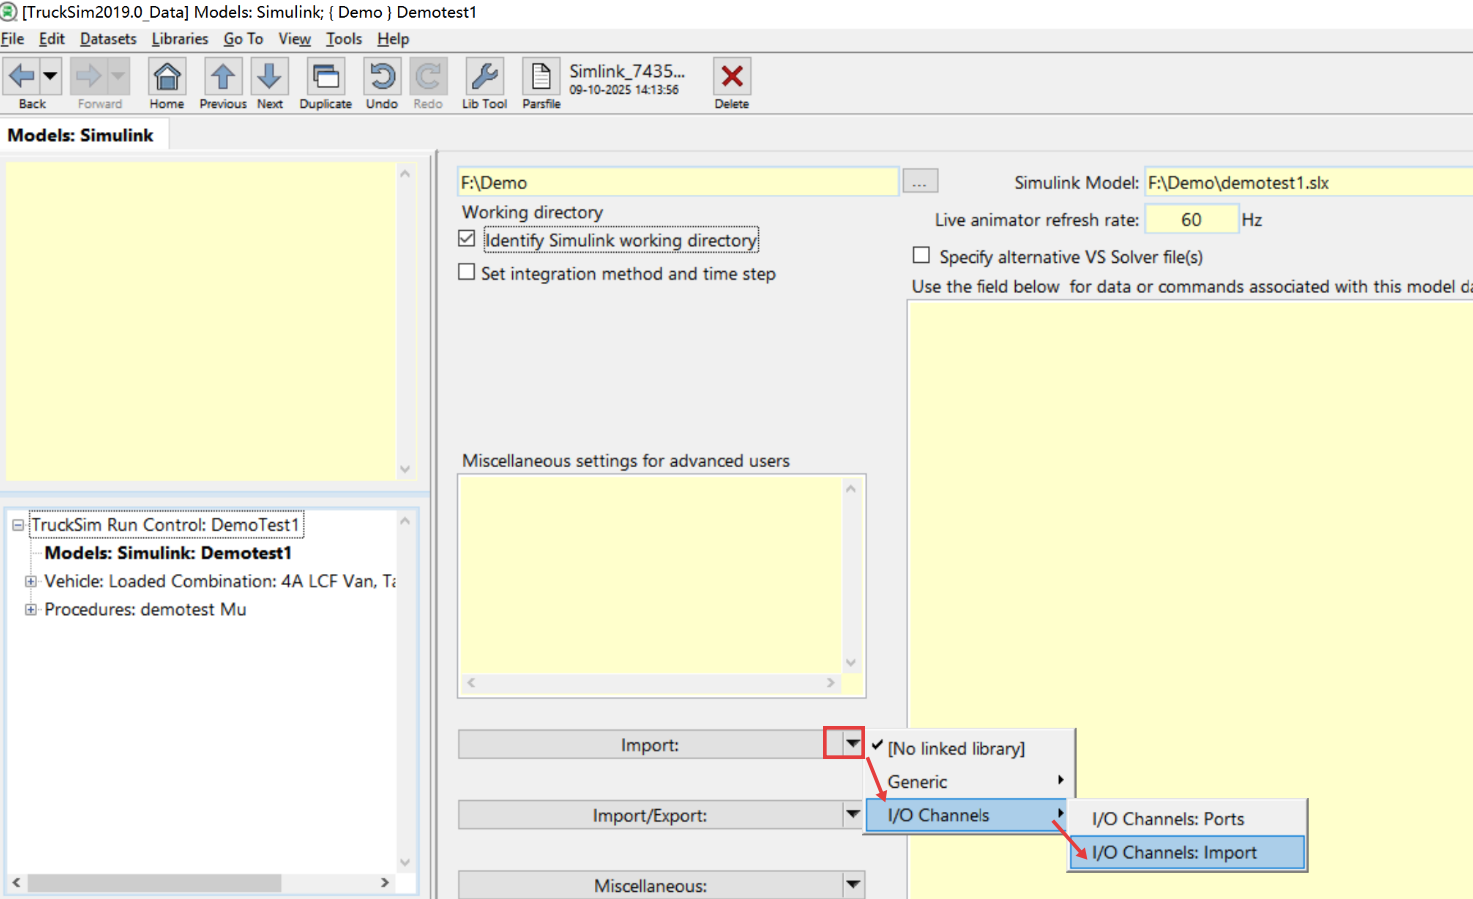
Task: Select the I/O Channels menu entry
Action: click(x=968, y=815)
